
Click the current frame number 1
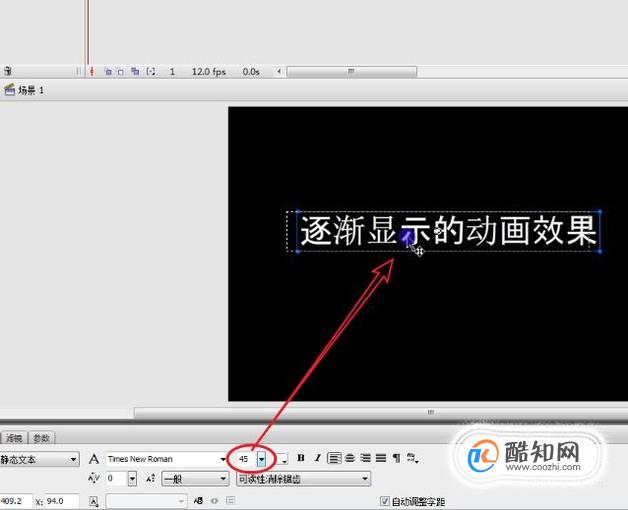click(x=172, y=72)
